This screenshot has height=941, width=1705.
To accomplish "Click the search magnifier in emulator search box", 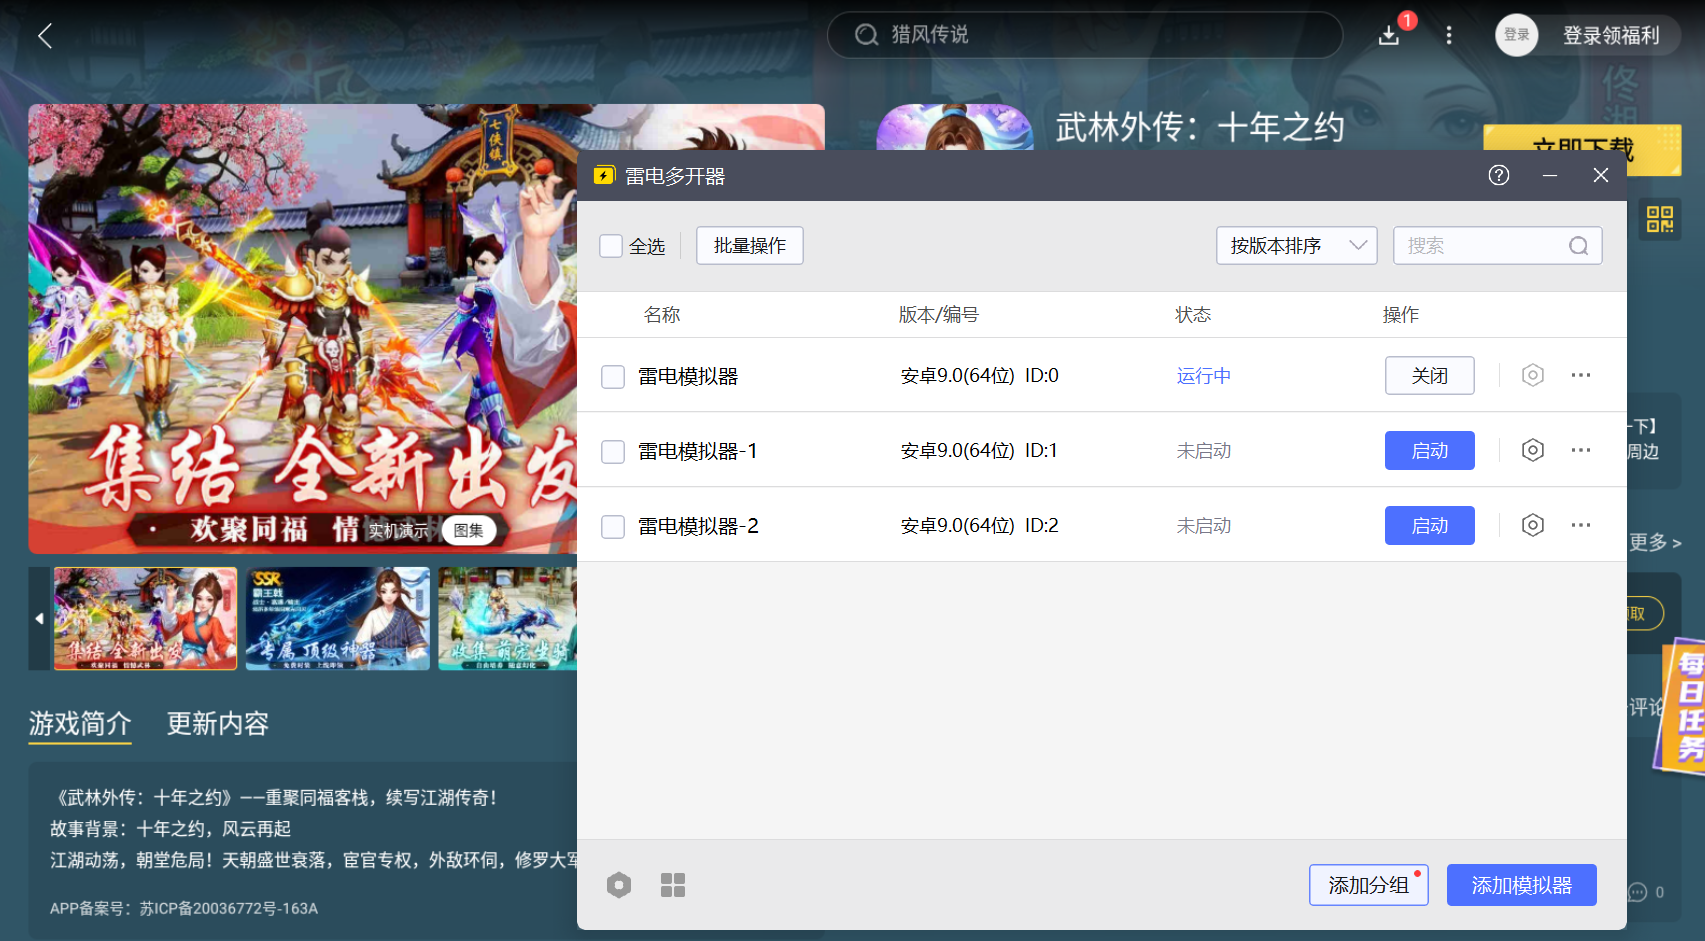I will 1578,246.
